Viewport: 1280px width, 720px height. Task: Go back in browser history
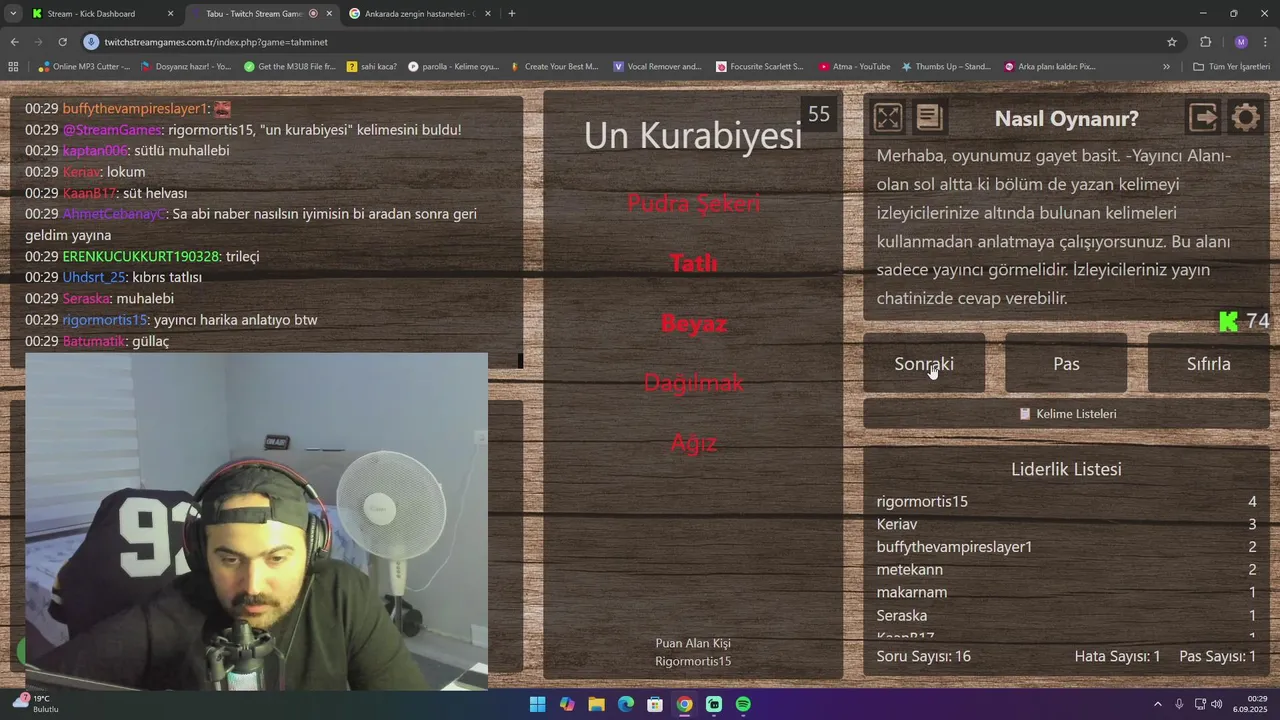click(x=14, y=42)
